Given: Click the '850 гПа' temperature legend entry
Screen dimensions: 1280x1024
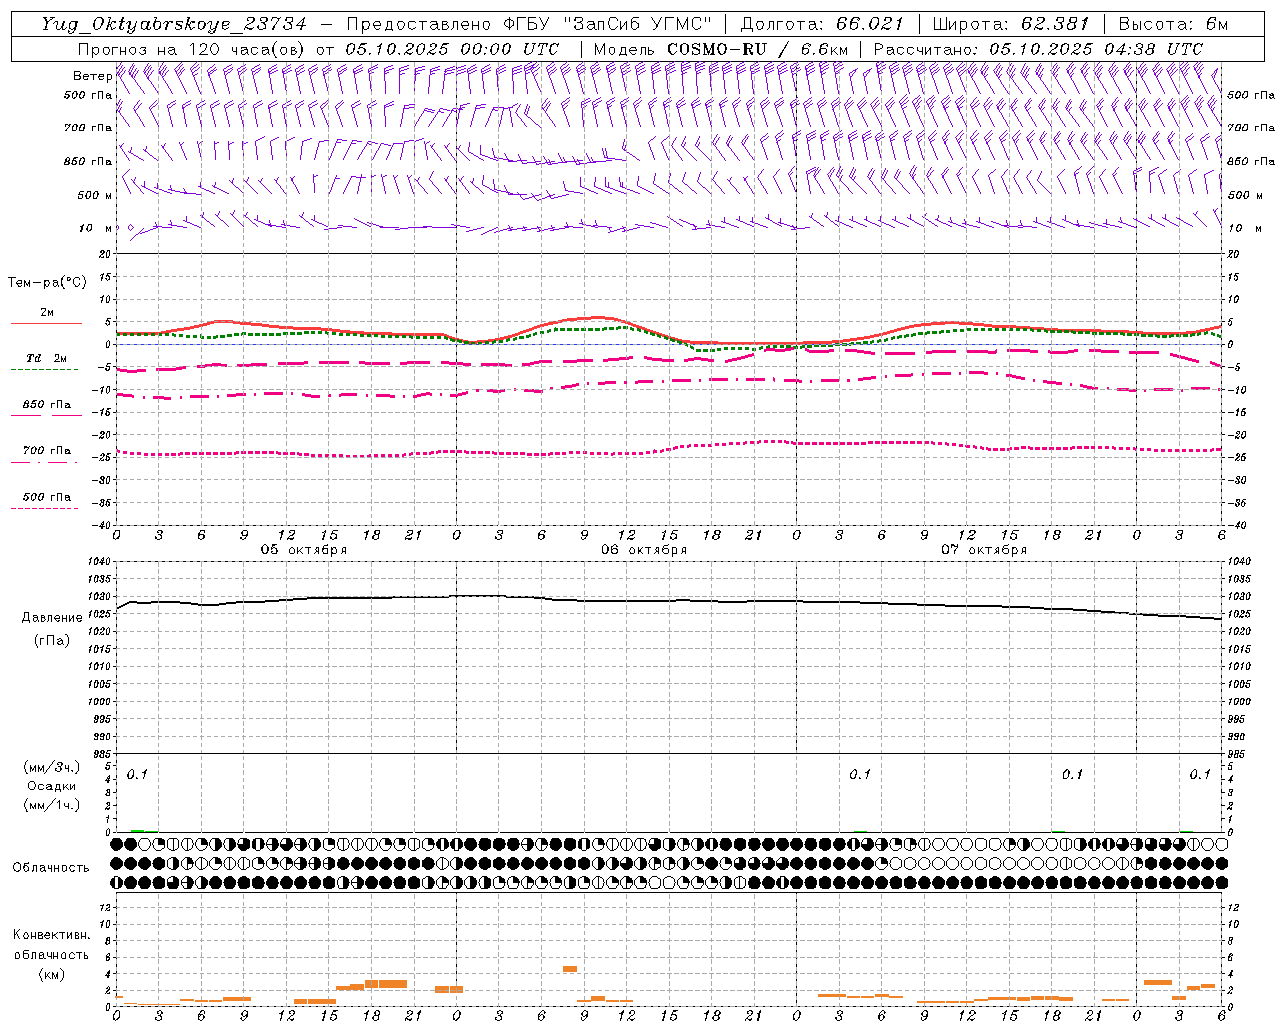Looking at the screenshot, I should click(x=46, y=405).
